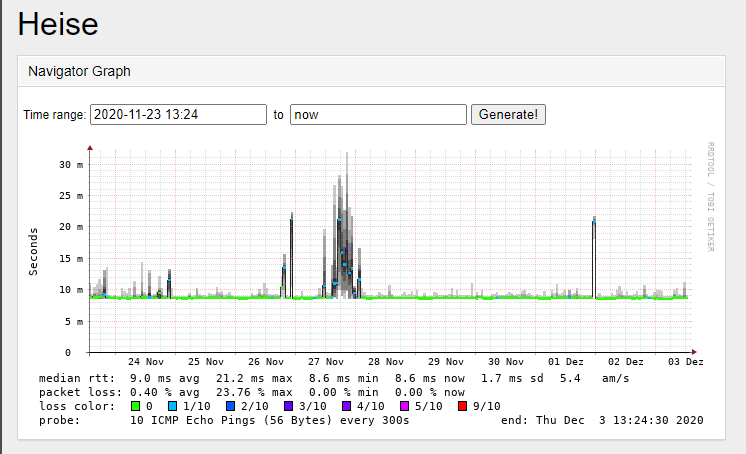Click the '0.00 % now' packet loss value

tap(430, 393)
